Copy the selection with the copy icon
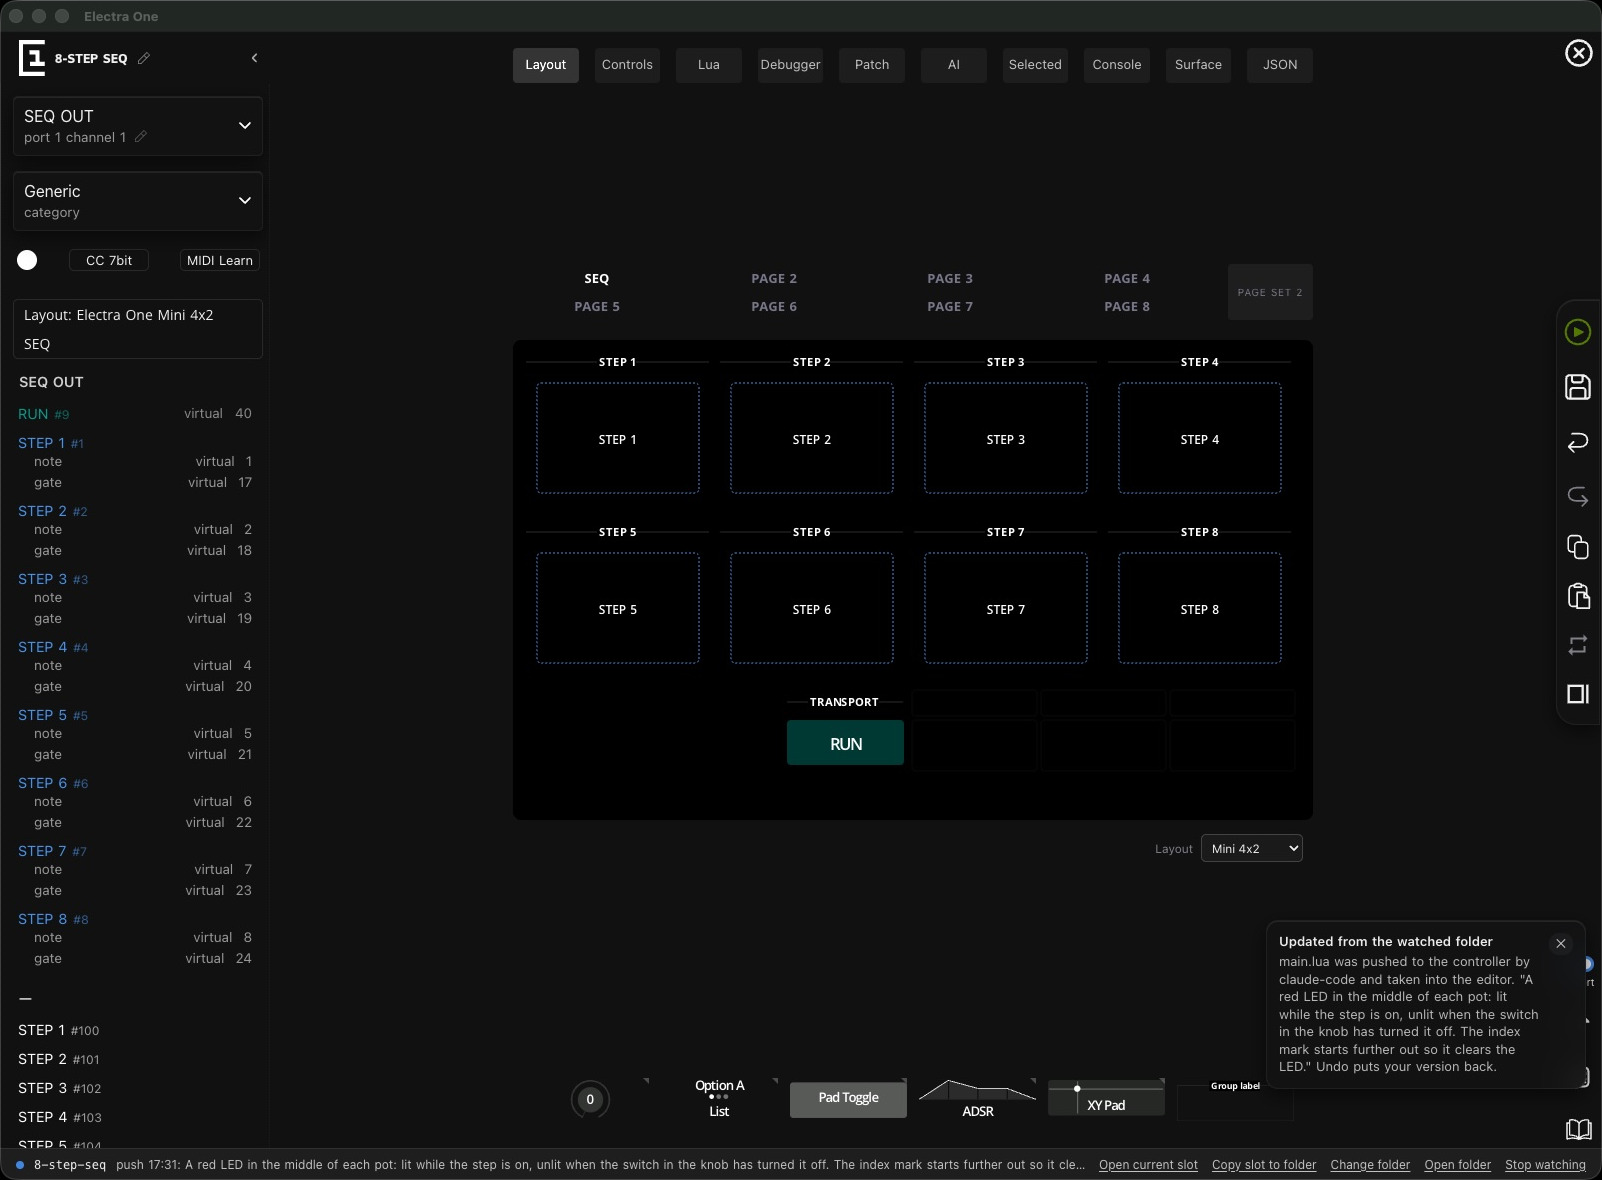 point(1577,547)
